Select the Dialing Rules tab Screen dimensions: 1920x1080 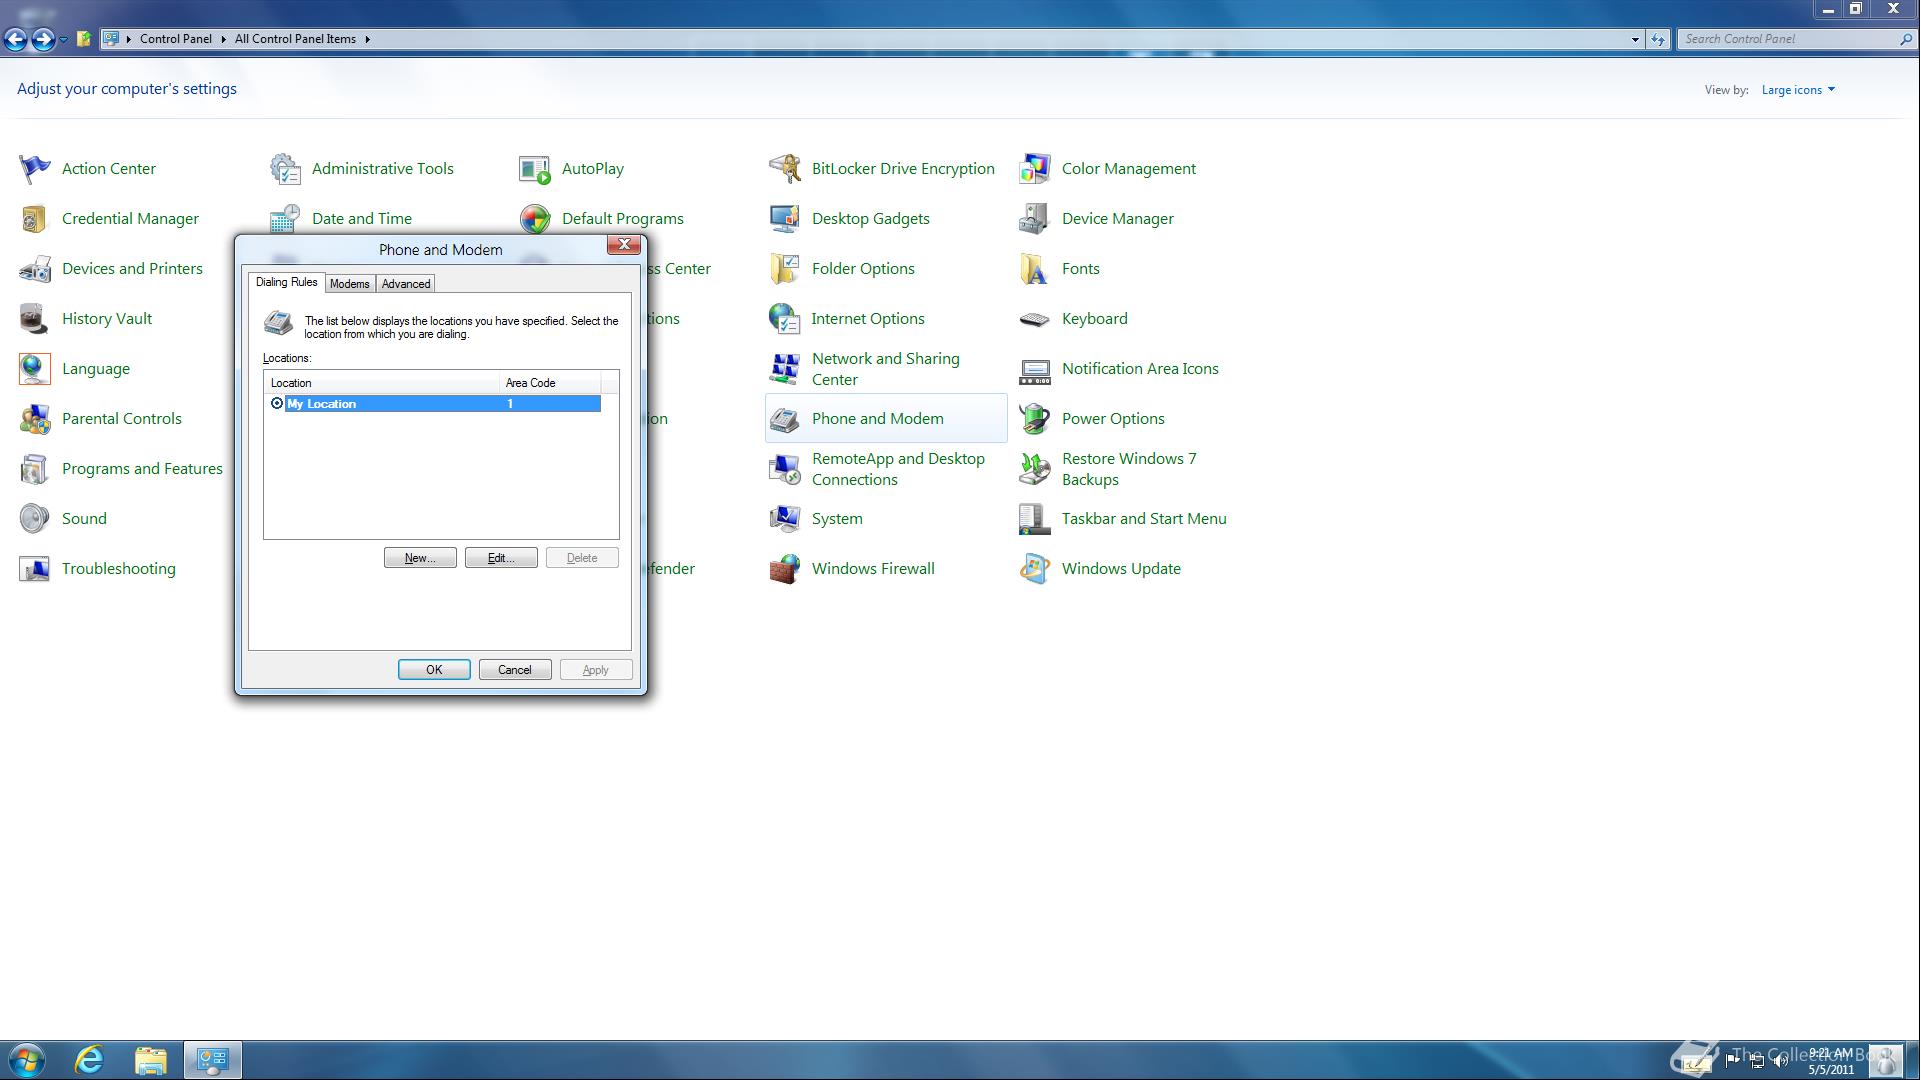pos(286,282)
